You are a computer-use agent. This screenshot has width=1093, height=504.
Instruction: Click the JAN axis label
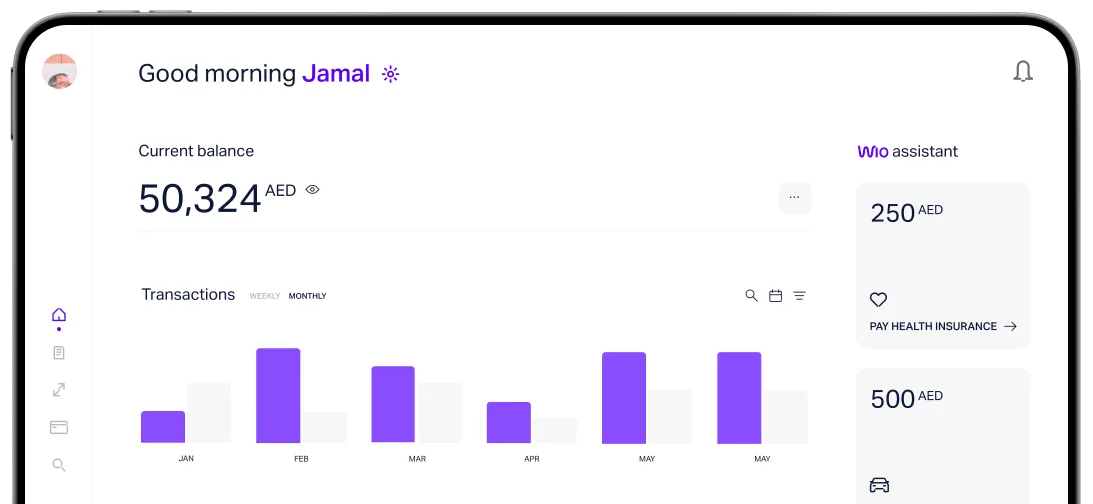coord(186,459)
